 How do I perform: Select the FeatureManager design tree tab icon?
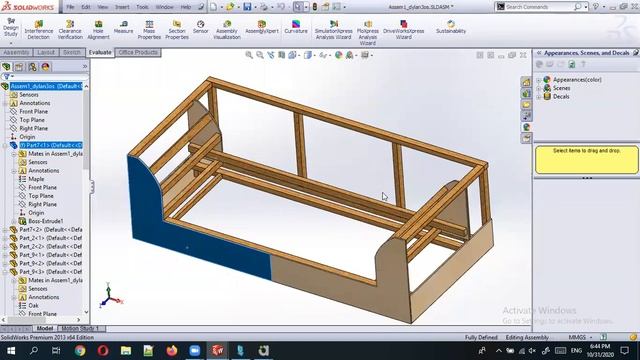click(x=6, y=67)
